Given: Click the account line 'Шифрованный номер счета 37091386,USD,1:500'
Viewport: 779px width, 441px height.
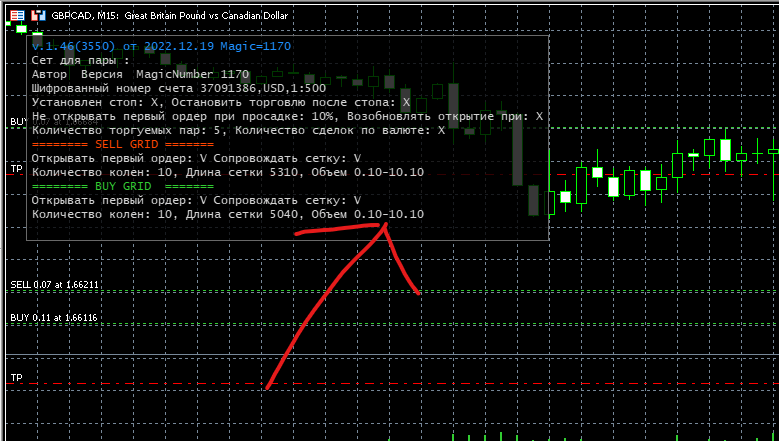Looking at the screenshot, I should click(179, 88).
